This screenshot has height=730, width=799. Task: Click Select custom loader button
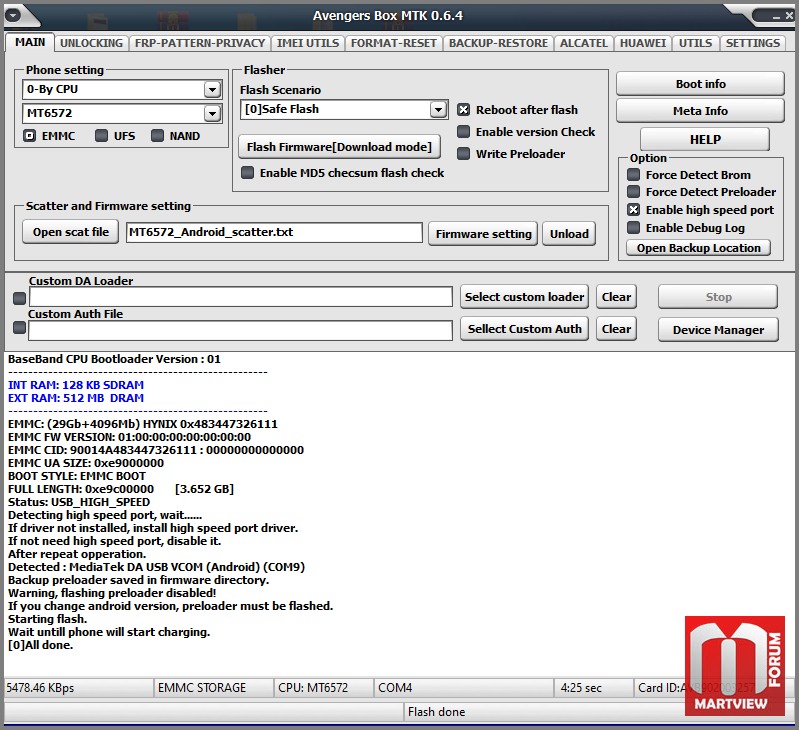tap(524, 297)
